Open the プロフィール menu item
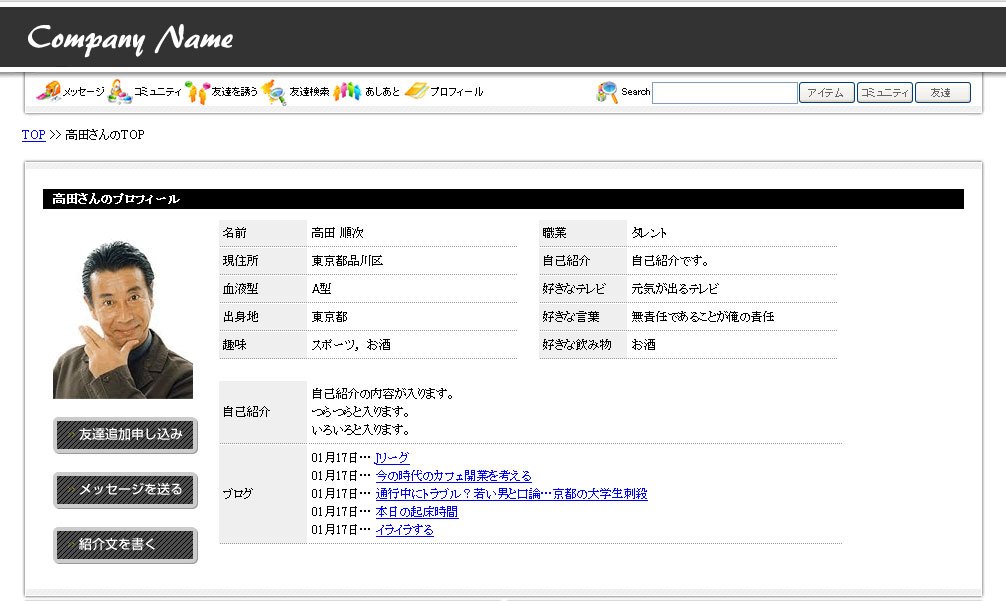 pyautogui.click(x=457, y=92)
